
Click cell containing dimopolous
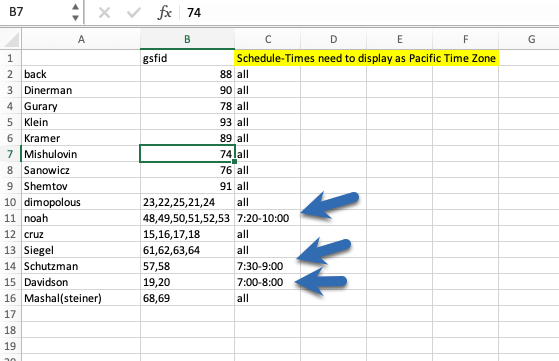click(x=81, y=202)
